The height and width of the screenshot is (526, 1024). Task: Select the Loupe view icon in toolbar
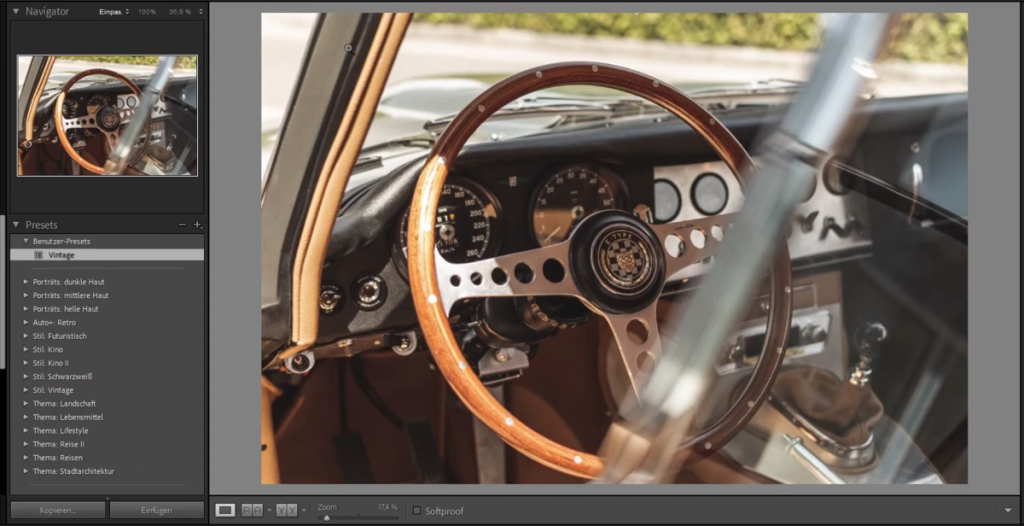point(225,510)
